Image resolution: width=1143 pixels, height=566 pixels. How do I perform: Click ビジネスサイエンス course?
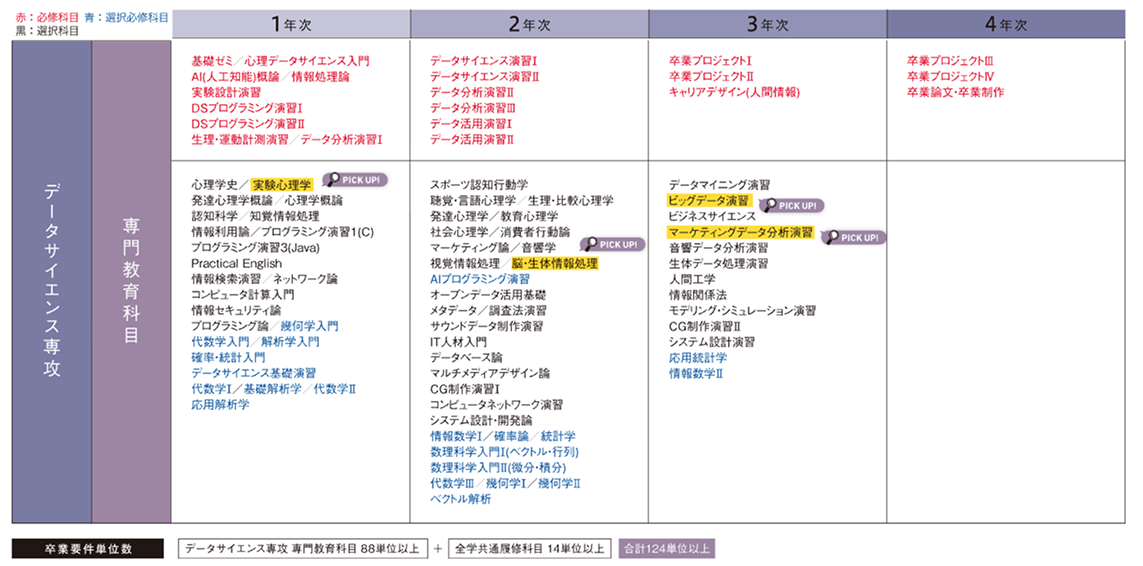[712, 217]
